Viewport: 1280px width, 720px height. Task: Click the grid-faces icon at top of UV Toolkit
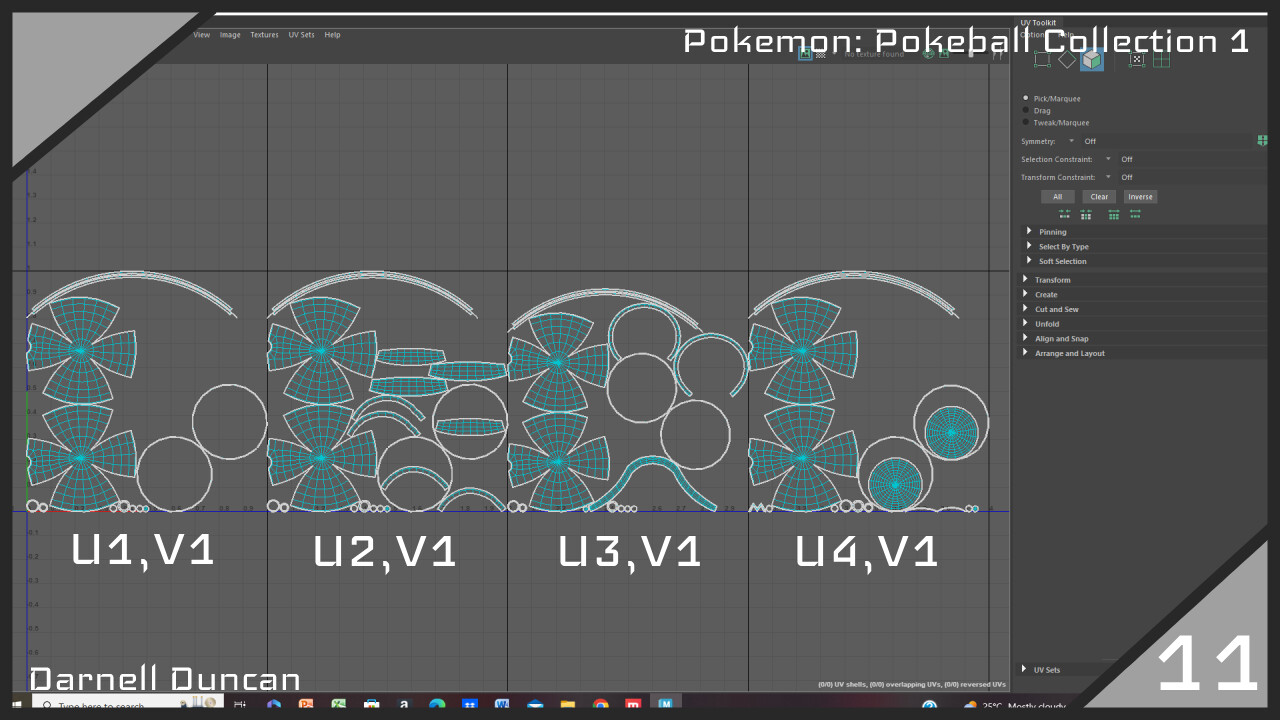[x=1161, y=60]
